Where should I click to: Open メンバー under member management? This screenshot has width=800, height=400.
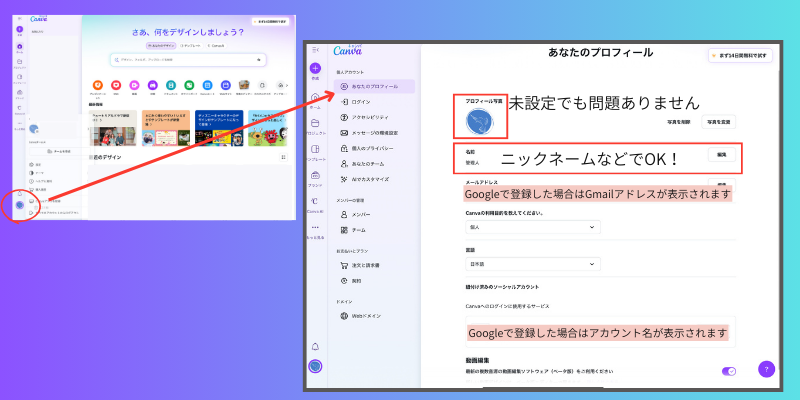[374, 215]
